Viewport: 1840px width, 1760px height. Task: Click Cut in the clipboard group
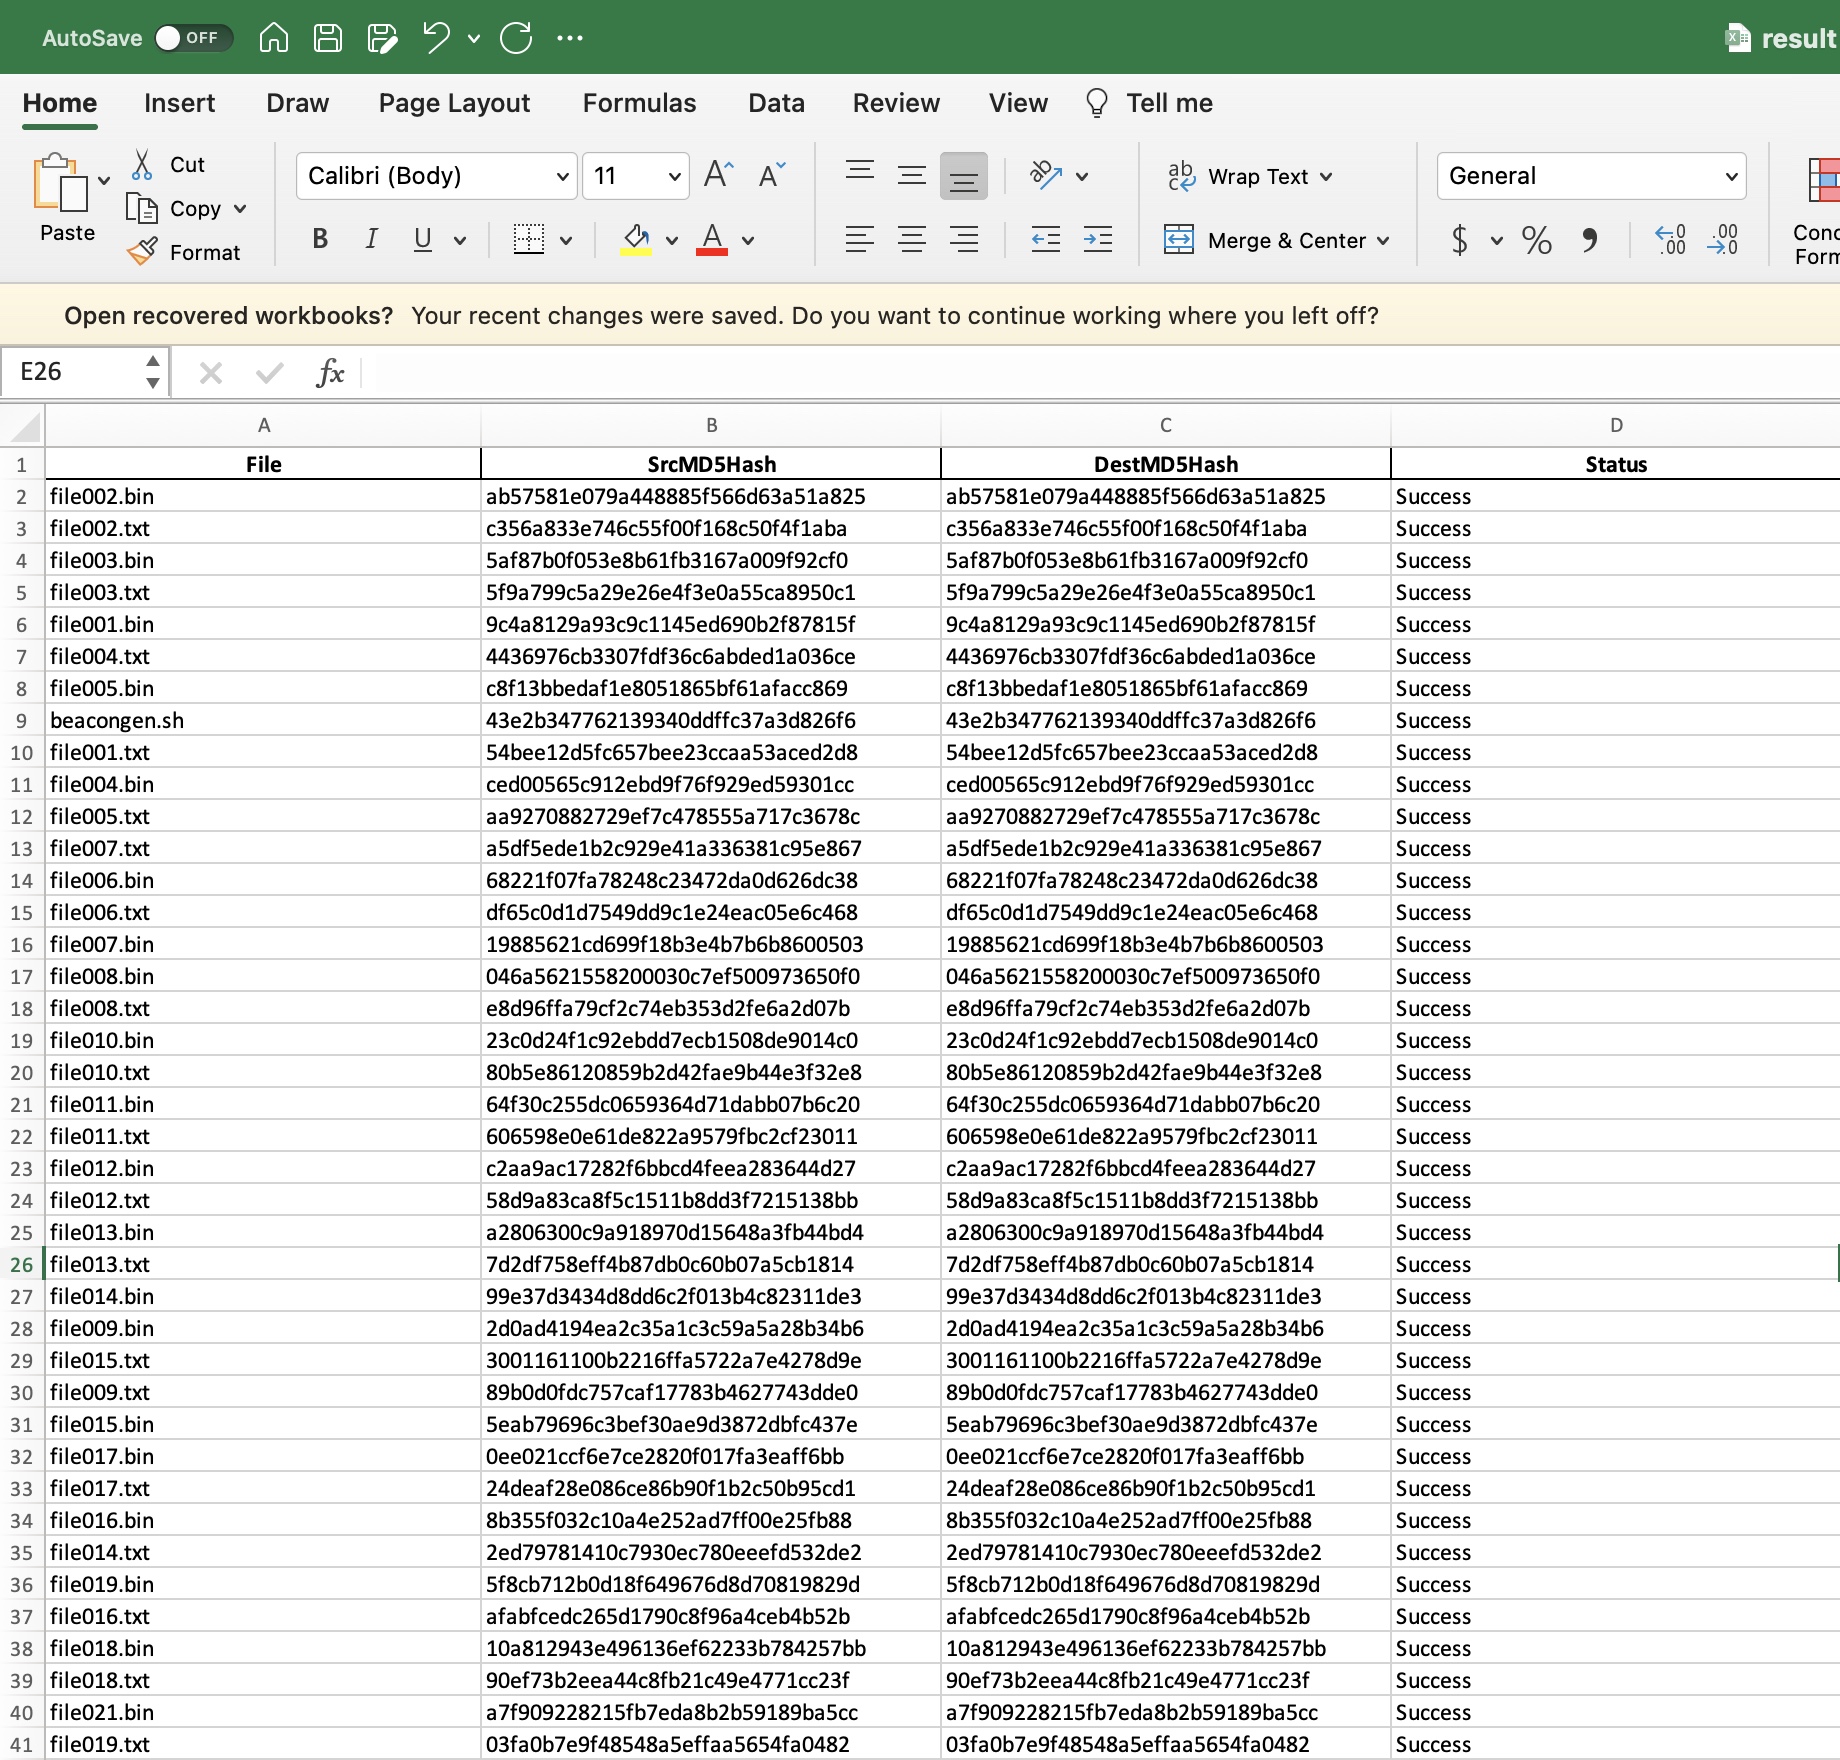pyautogui.click(x=168, y=165)
